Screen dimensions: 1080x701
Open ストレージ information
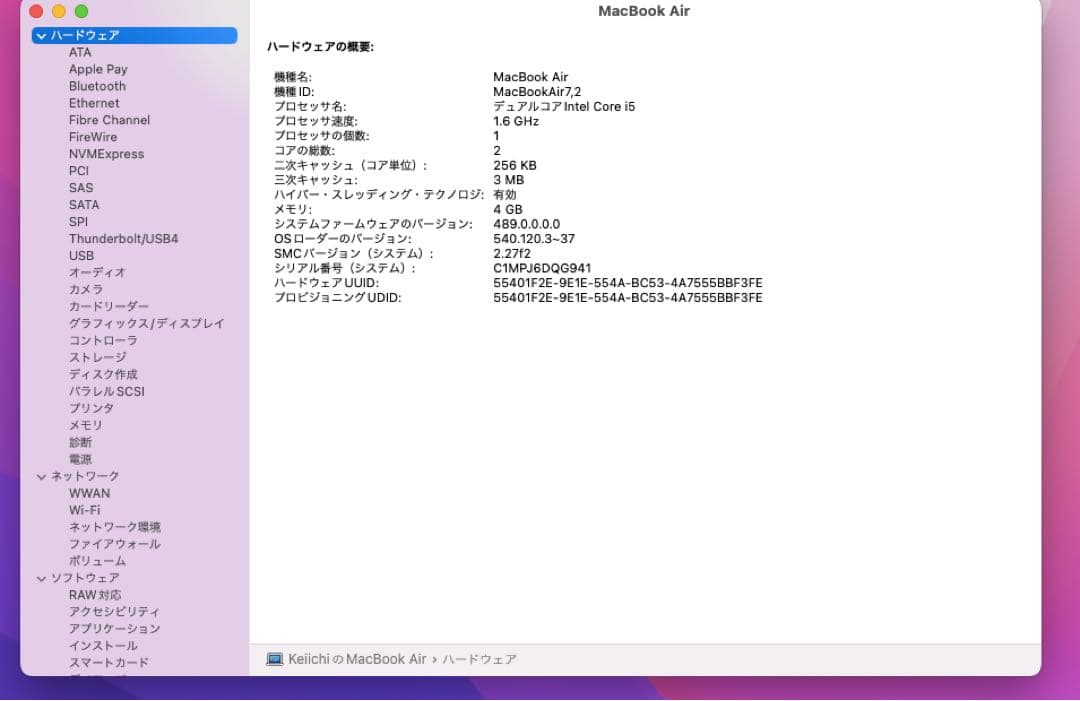click(x=98, y=357)
